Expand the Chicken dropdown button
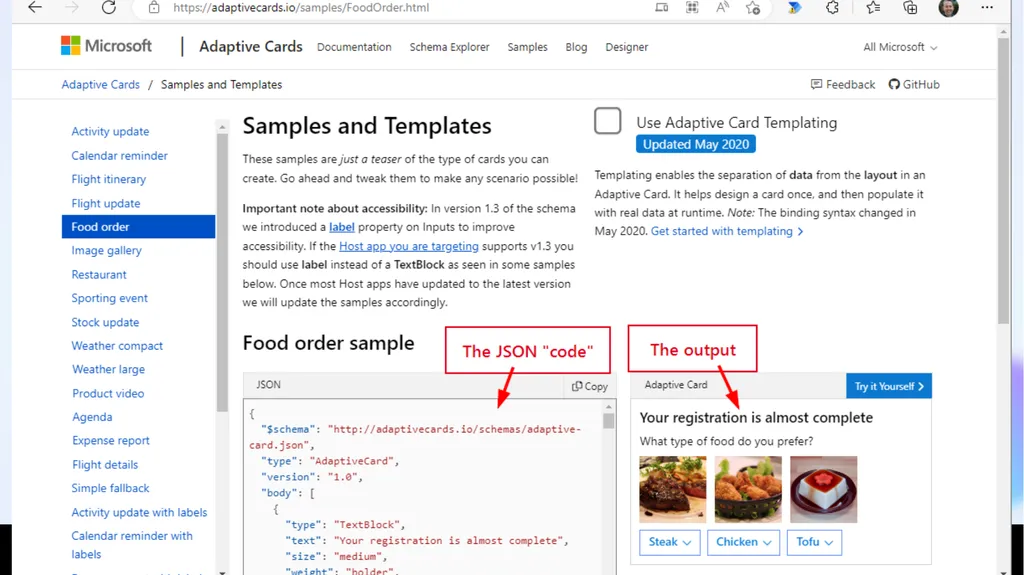This screenshot has height=575, width=1024. [743, 542]
